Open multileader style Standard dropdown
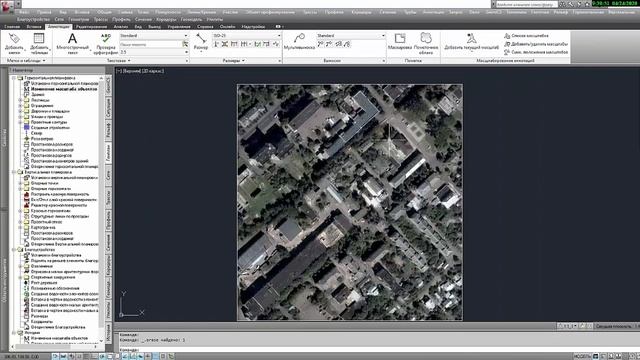The image size is (640, 360). (x=351, y=36)
